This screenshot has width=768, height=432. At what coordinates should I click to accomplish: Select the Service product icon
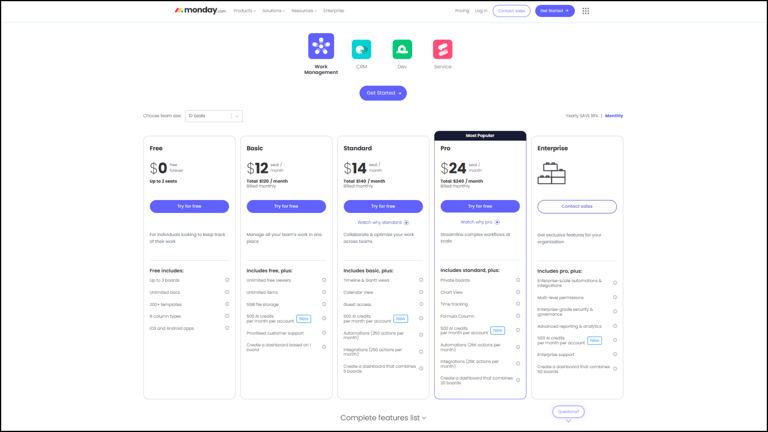pyautogui.click(x=442, y=49)
